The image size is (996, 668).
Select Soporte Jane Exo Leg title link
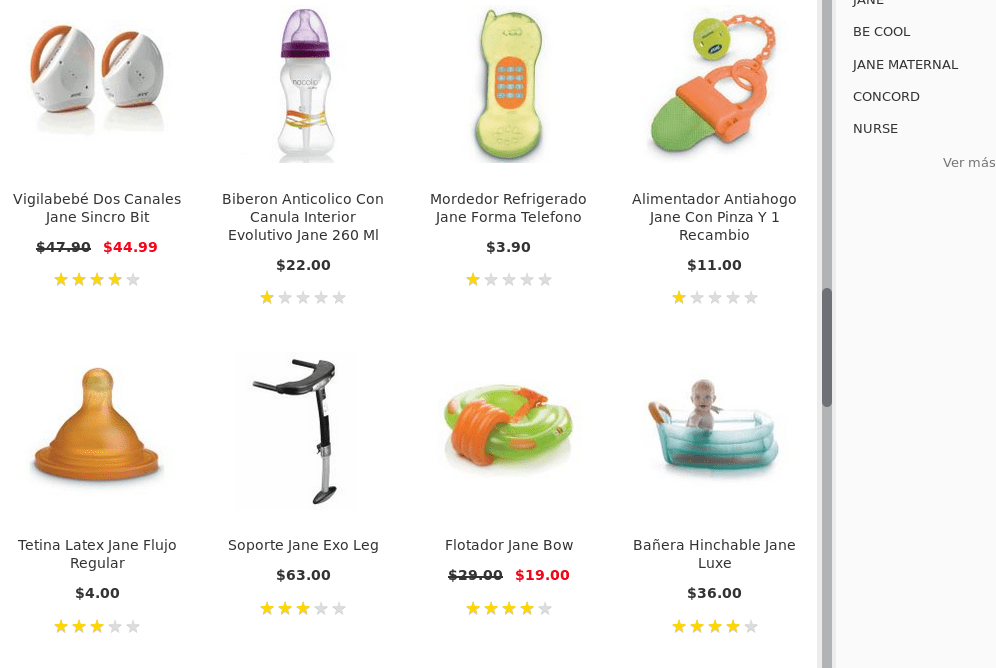(x=303, y=545)
